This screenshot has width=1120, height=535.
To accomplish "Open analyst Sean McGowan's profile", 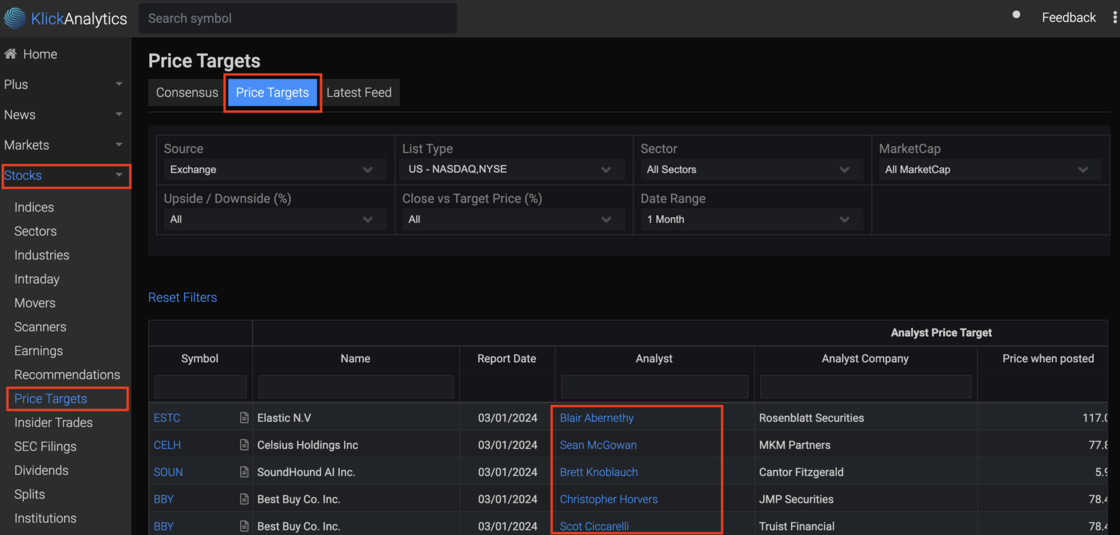I will click(598, 445).
